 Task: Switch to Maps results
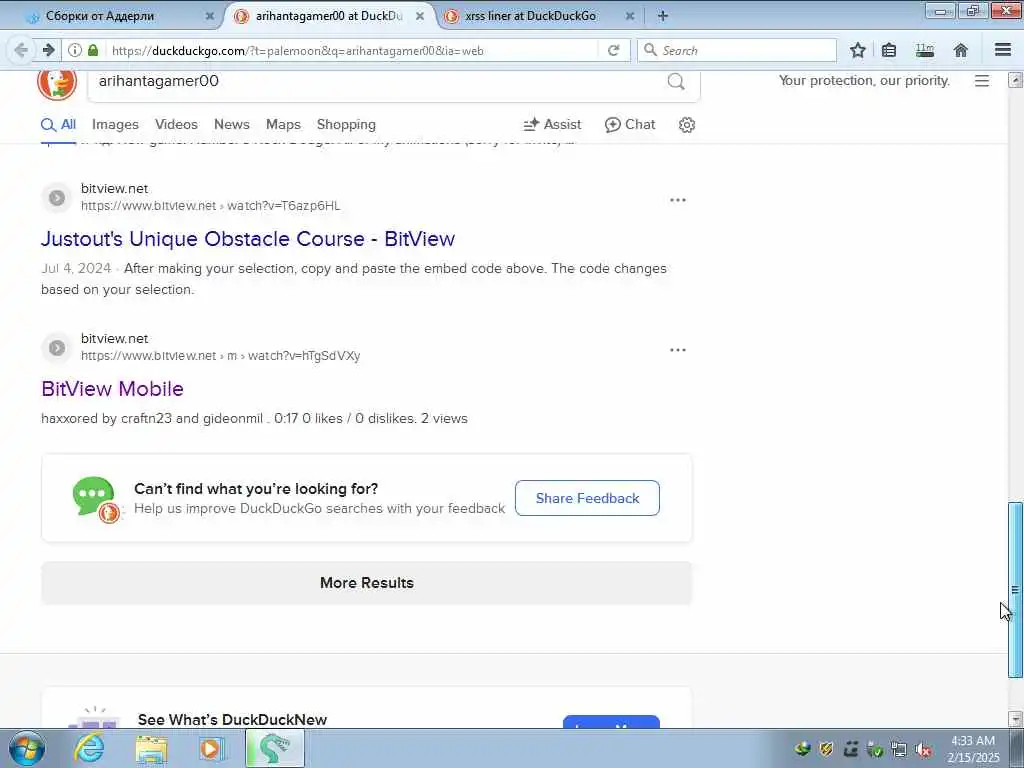283,124
